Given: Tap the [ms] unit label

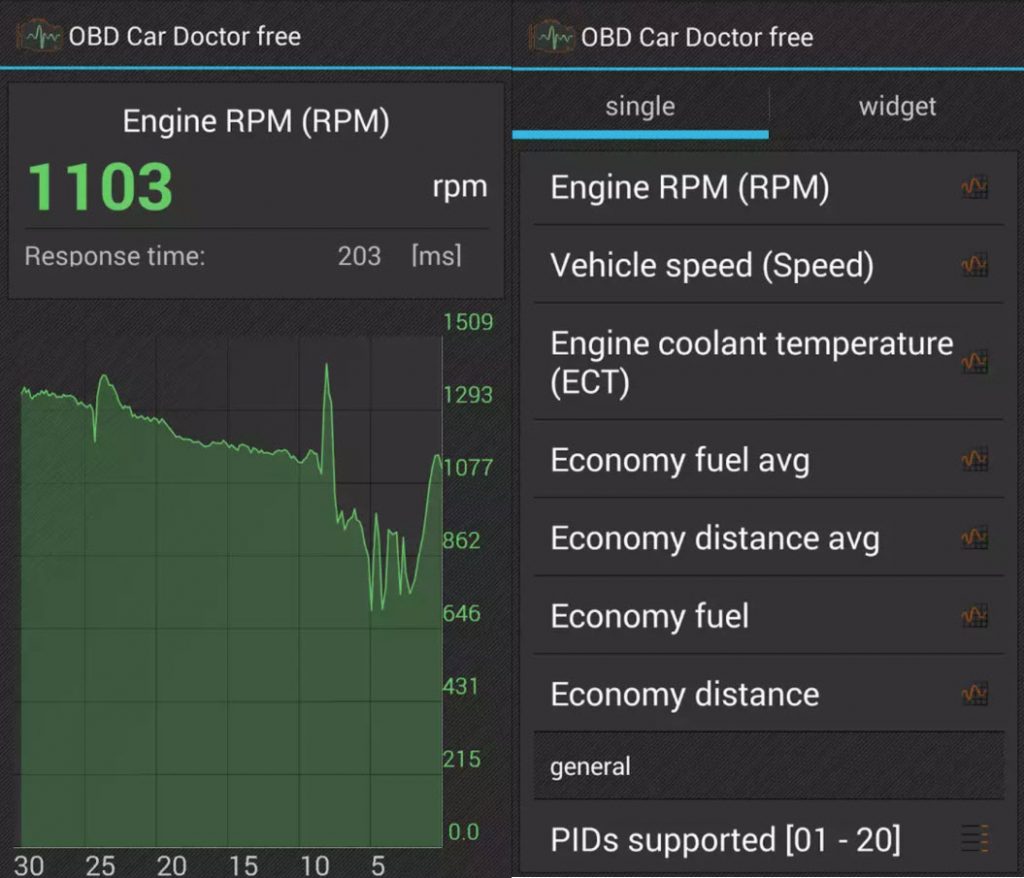Looking at the screenshot, I should (436, 255).
